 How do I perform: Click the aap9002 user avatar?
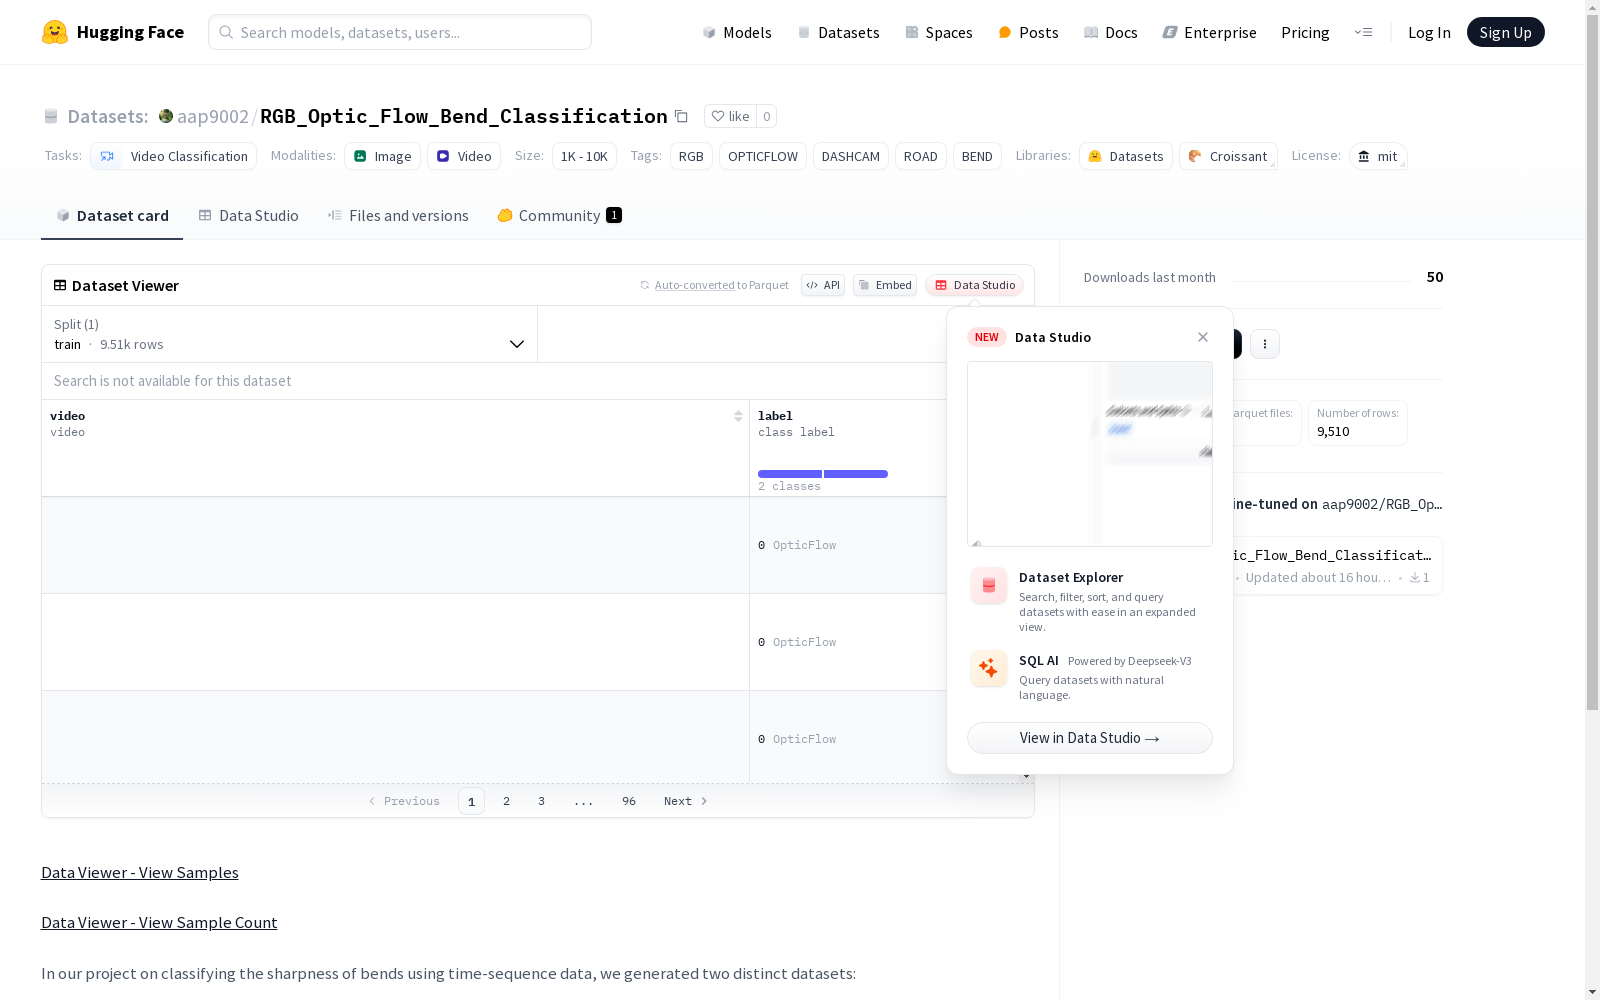click(x=166, y=116)
